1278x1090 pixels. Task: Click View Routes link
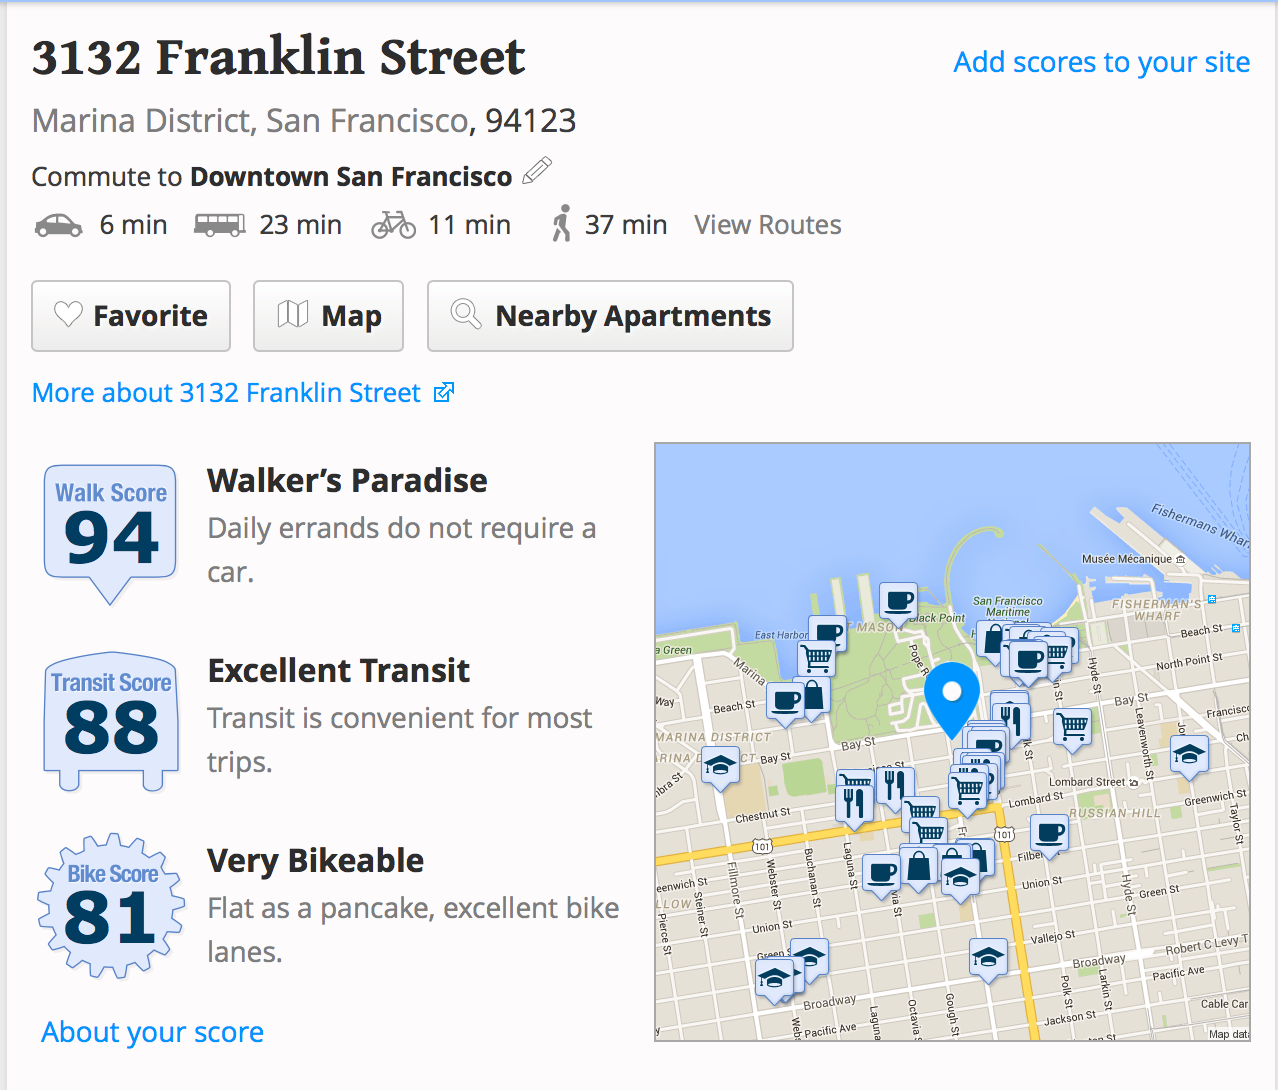point(768,225)
